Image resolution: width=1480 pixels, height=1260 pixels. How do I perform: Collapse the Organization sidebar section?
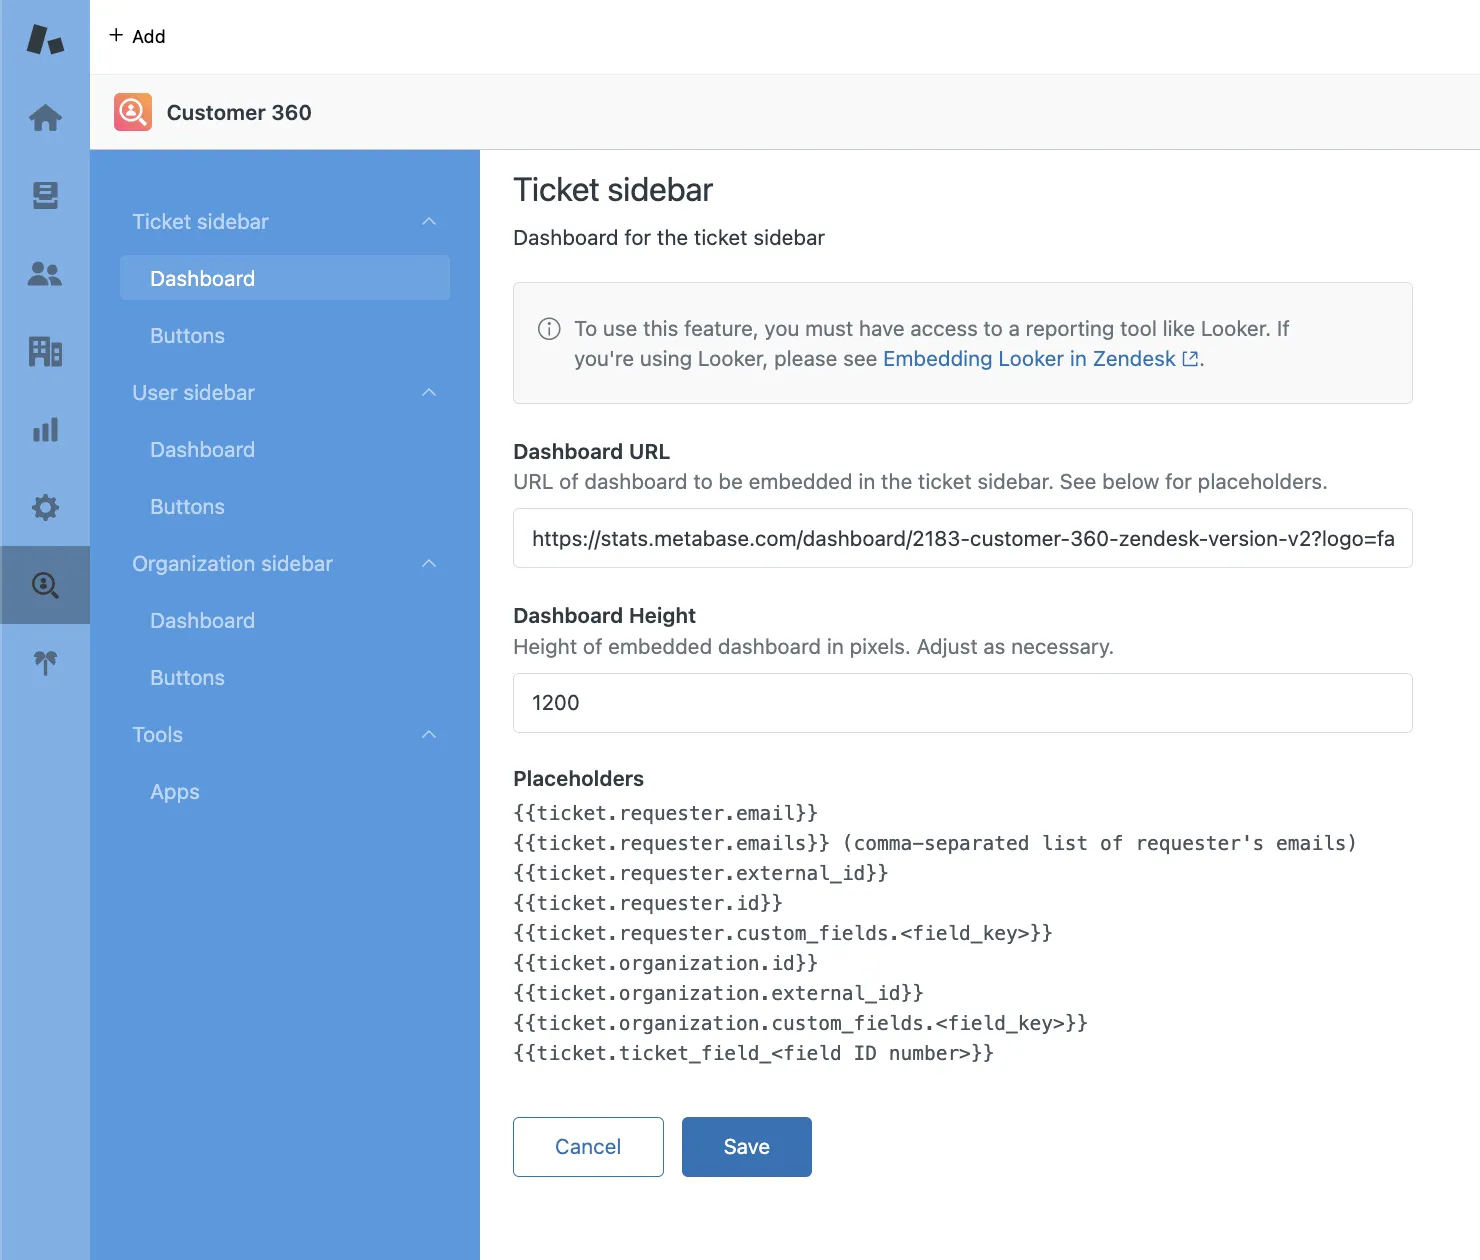click(429, 563)
